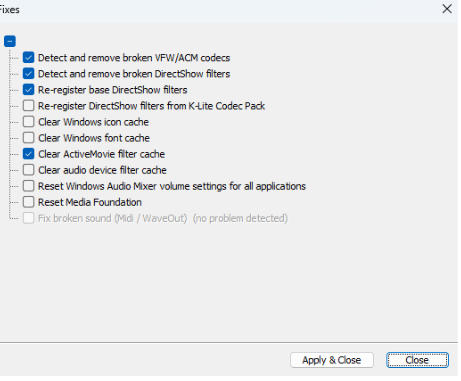Viewport: 461px width, 381px height.
Task: Enable Clear Windows font cache checkbox
Action: (x=28, y=138)
